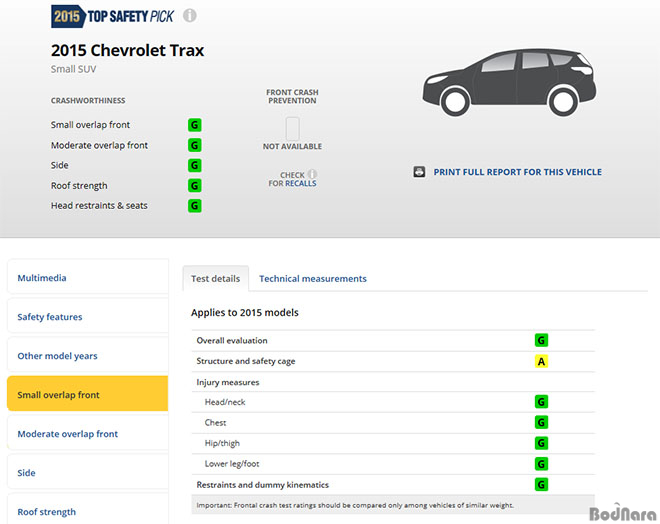660x524 pixels.
Task: Click the Head/neck row label
Action: coord(225,402)
